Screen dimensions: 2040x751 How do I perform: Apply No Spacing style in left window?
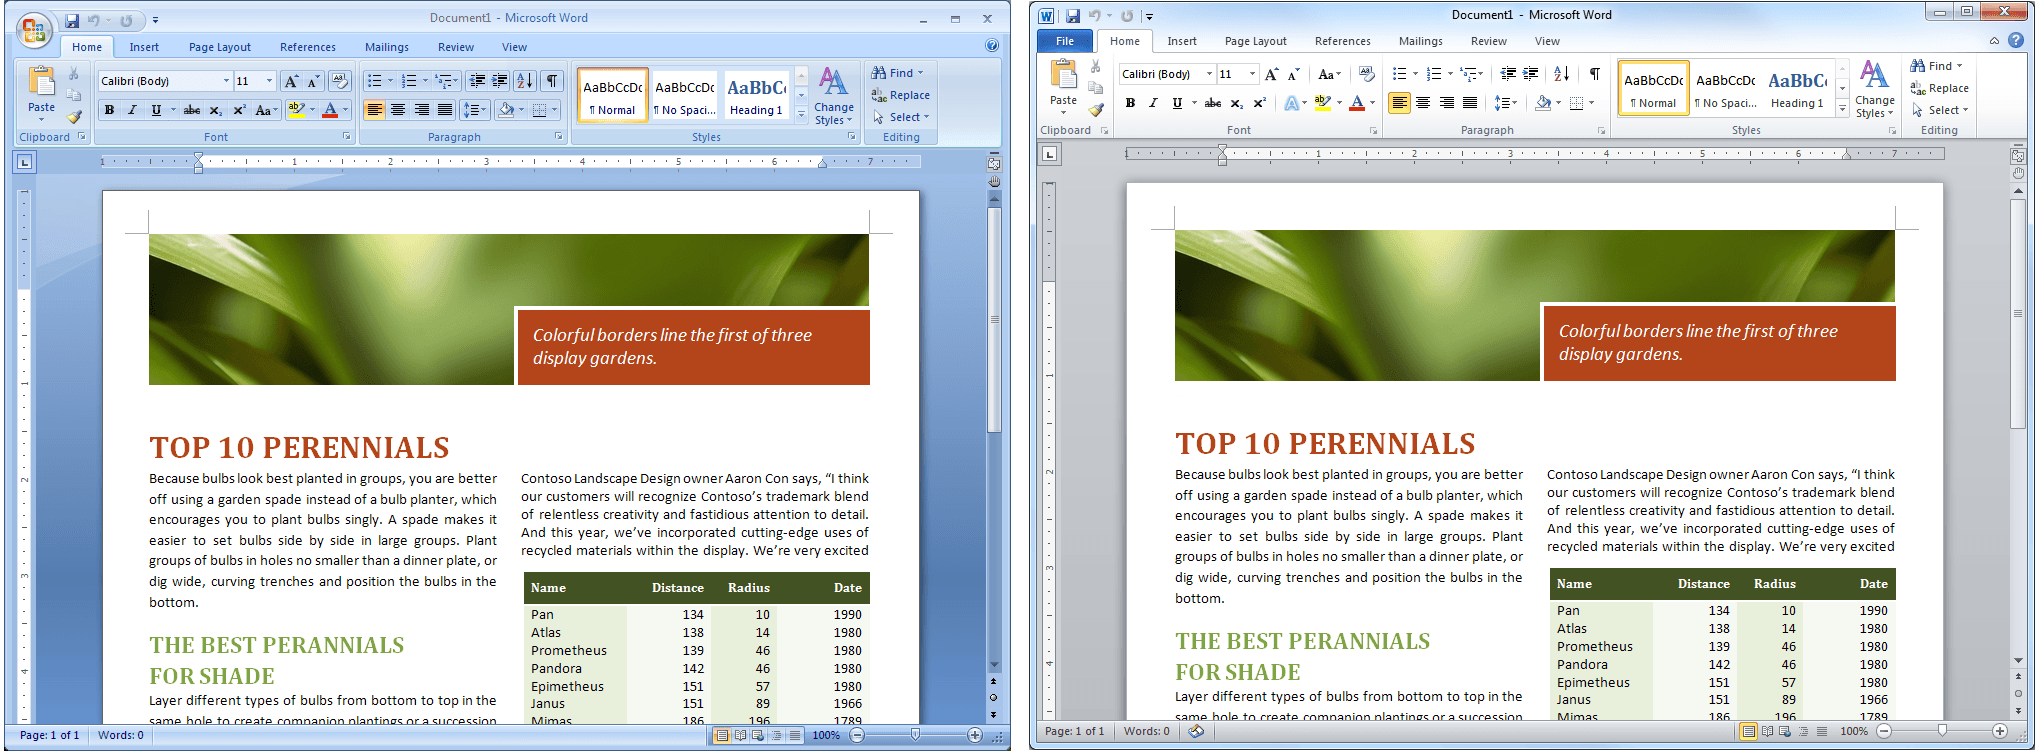coord(685,95)
